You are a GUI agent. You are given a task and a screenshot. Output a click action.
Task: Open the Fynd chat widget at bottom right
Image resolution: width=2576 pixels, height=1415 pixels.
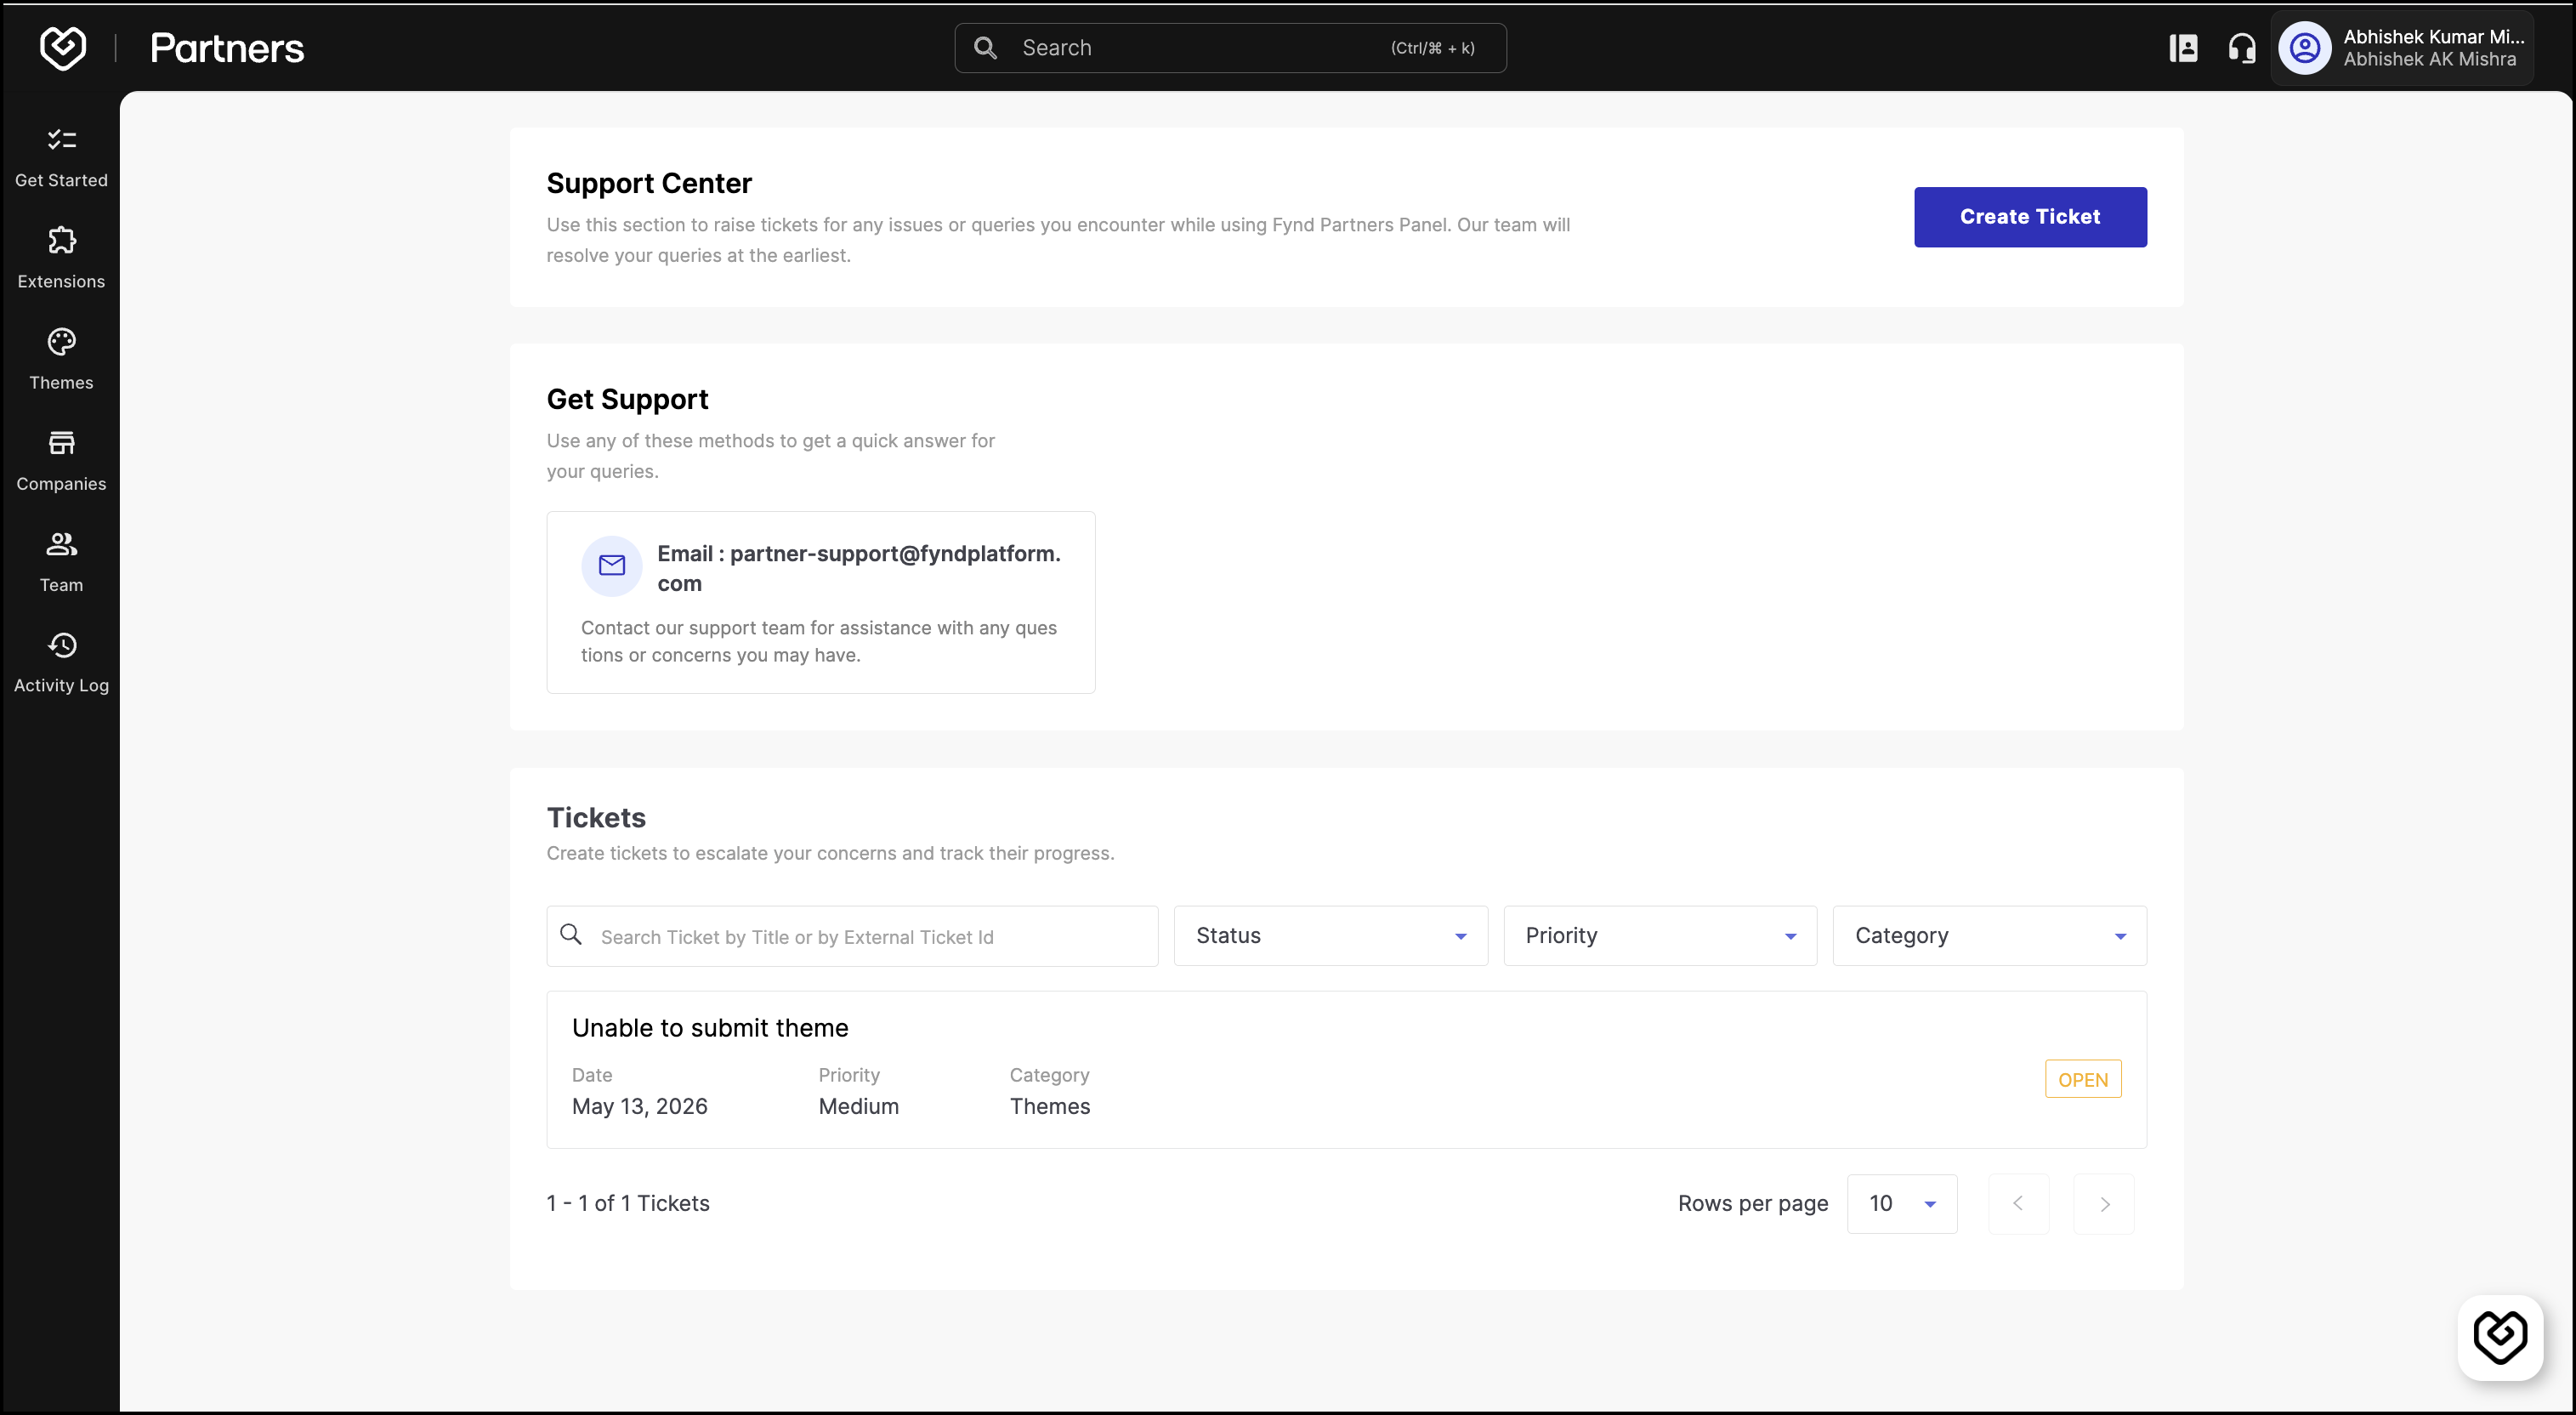(2500, 1337)
